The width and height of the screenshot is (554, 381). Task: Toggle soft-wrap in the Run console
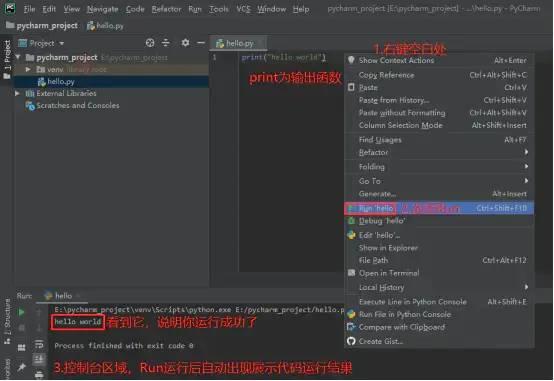[x=39, y=344]
